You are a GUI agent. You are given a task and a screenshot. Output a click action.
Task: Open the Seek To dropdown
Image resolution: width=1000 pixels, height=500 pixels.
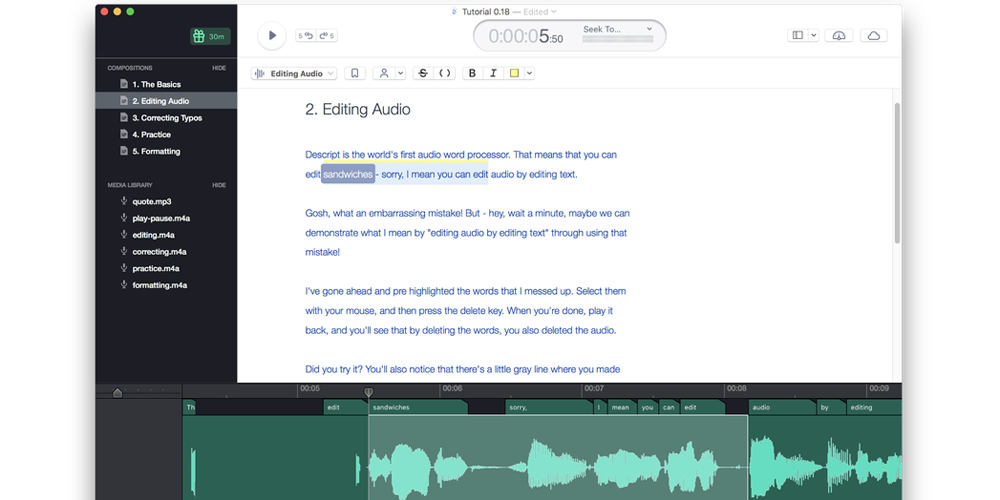(x=617, y=30)
